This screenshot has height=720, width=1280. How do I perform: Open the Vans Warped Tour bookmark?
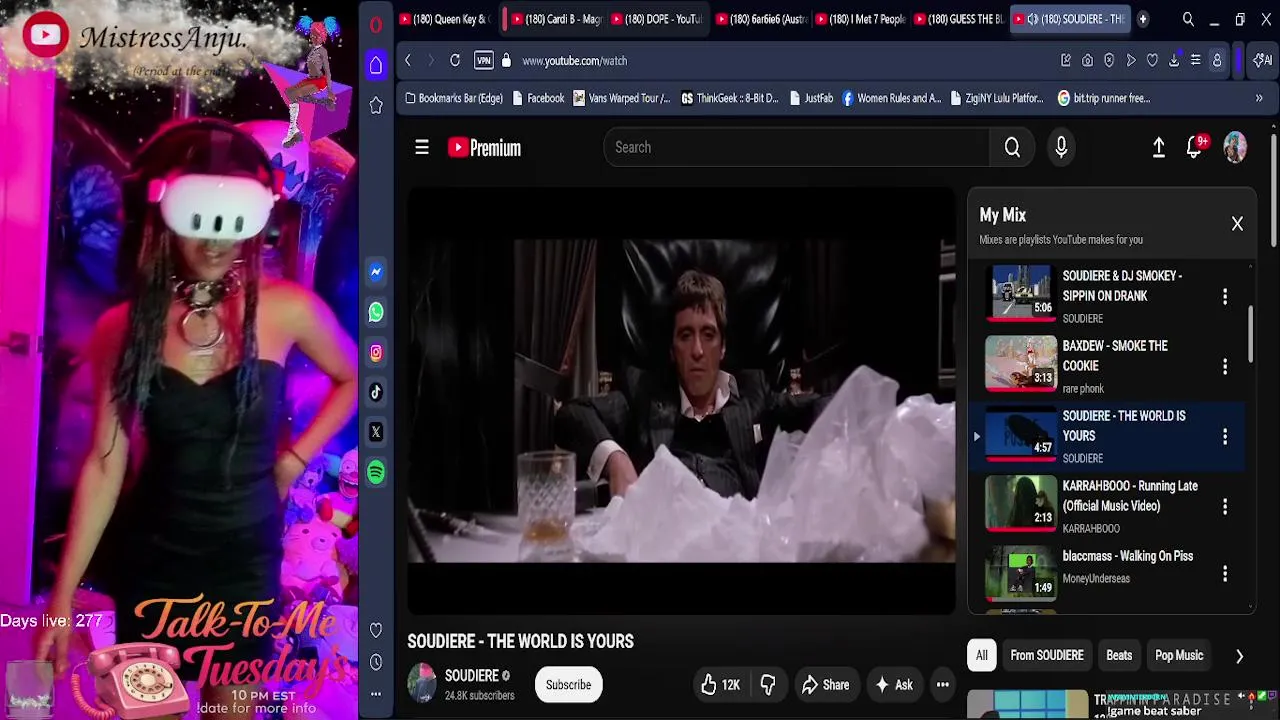(x=621, y=98)
